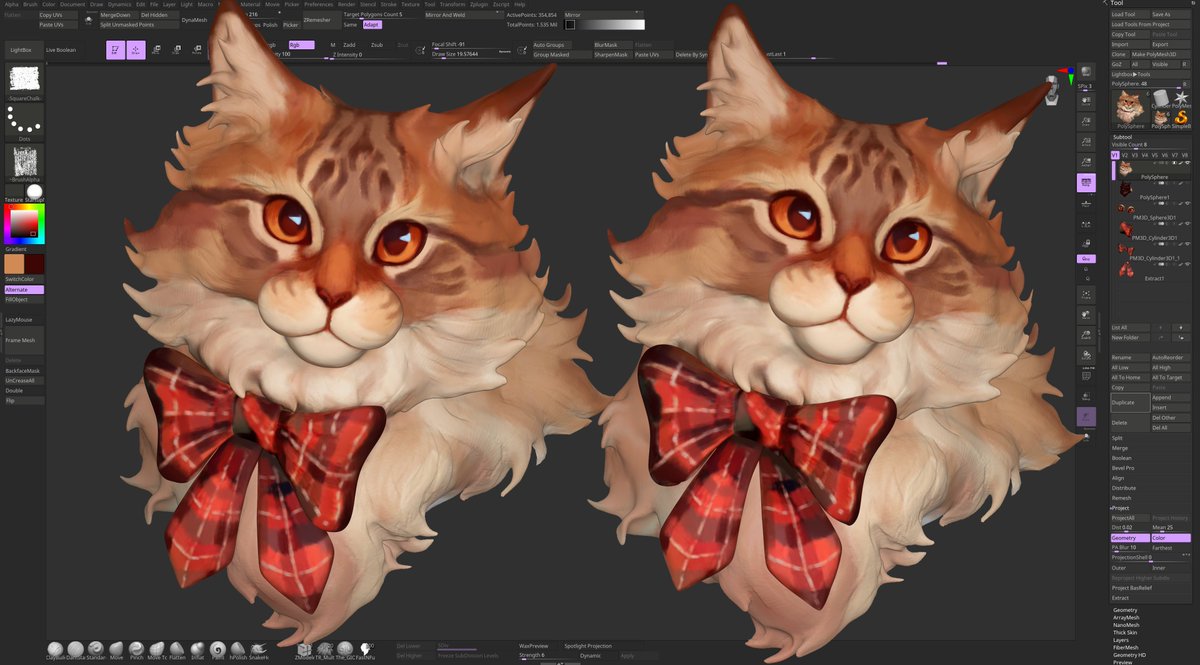Expand the NanoMesh section

1126,625
